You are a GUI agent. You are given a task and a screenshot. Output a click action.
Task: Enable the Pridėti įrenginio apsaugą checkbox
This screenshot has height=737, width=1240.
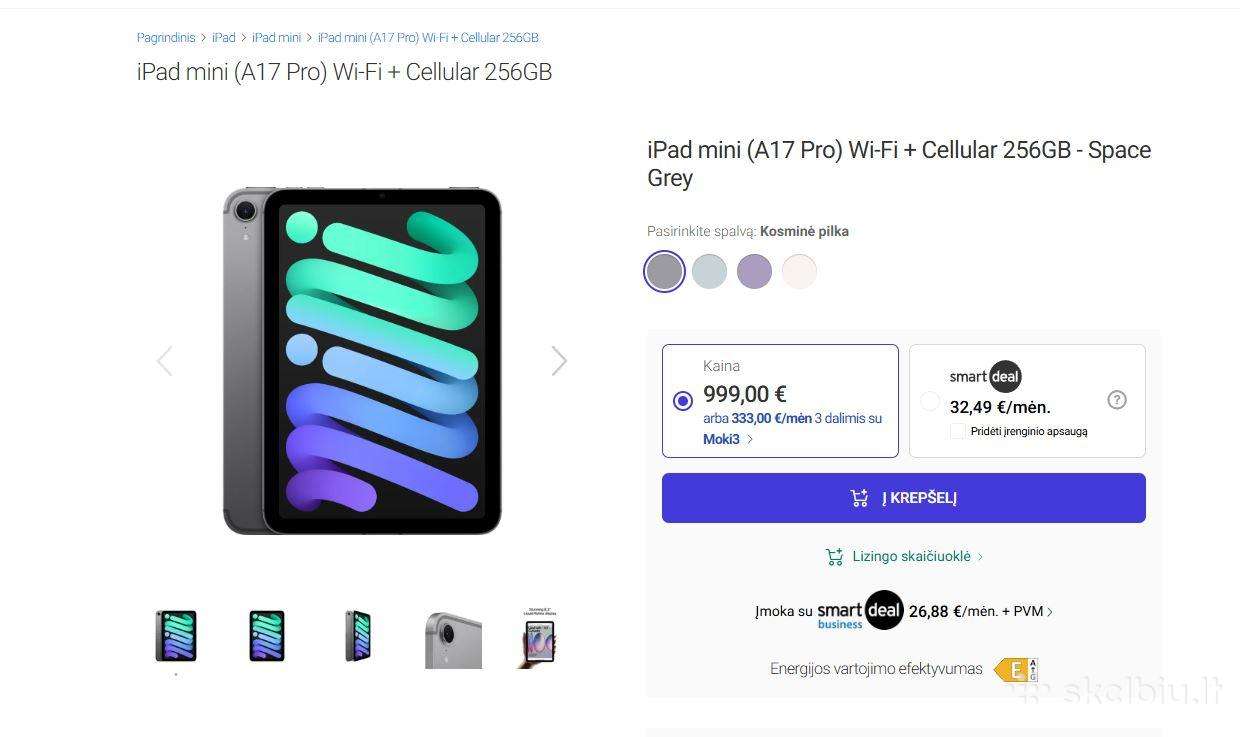pyautogui.click(x=958, y=431)
